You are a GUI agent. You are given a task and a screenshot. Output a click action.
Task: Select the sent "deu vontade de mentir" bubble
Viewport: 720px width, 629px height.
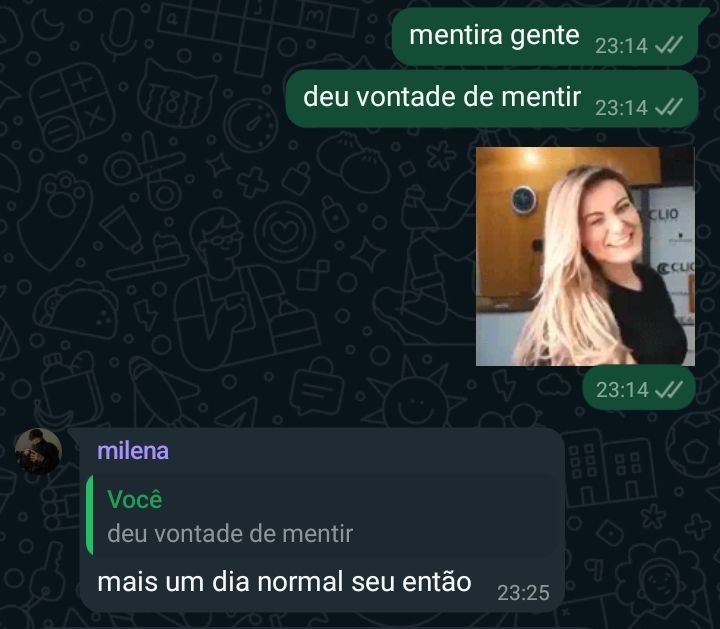tap(492, 98)
